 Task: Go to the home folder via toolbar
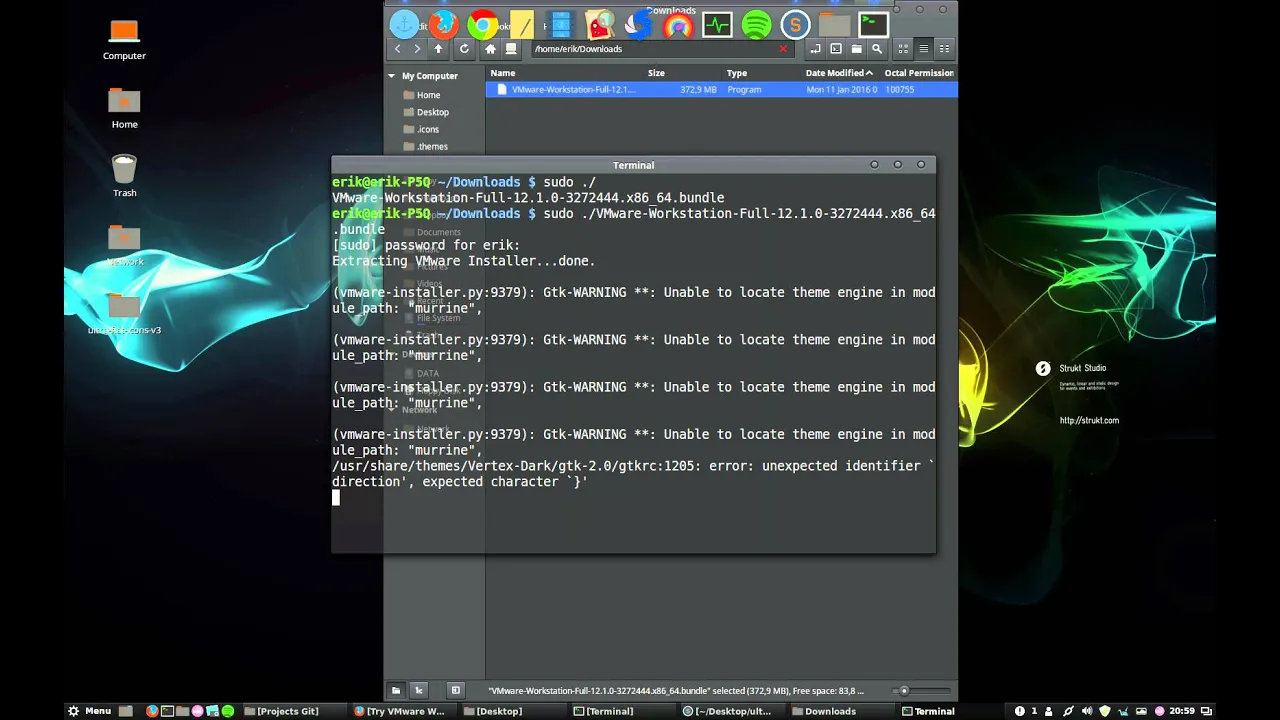point(490,49)
